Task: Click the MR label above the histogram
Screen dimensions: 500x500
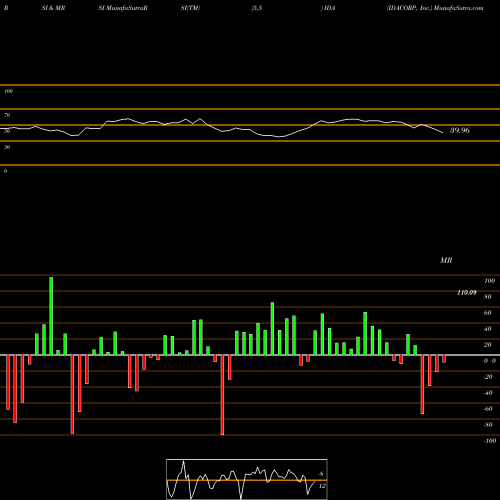Action: (446, 260)
